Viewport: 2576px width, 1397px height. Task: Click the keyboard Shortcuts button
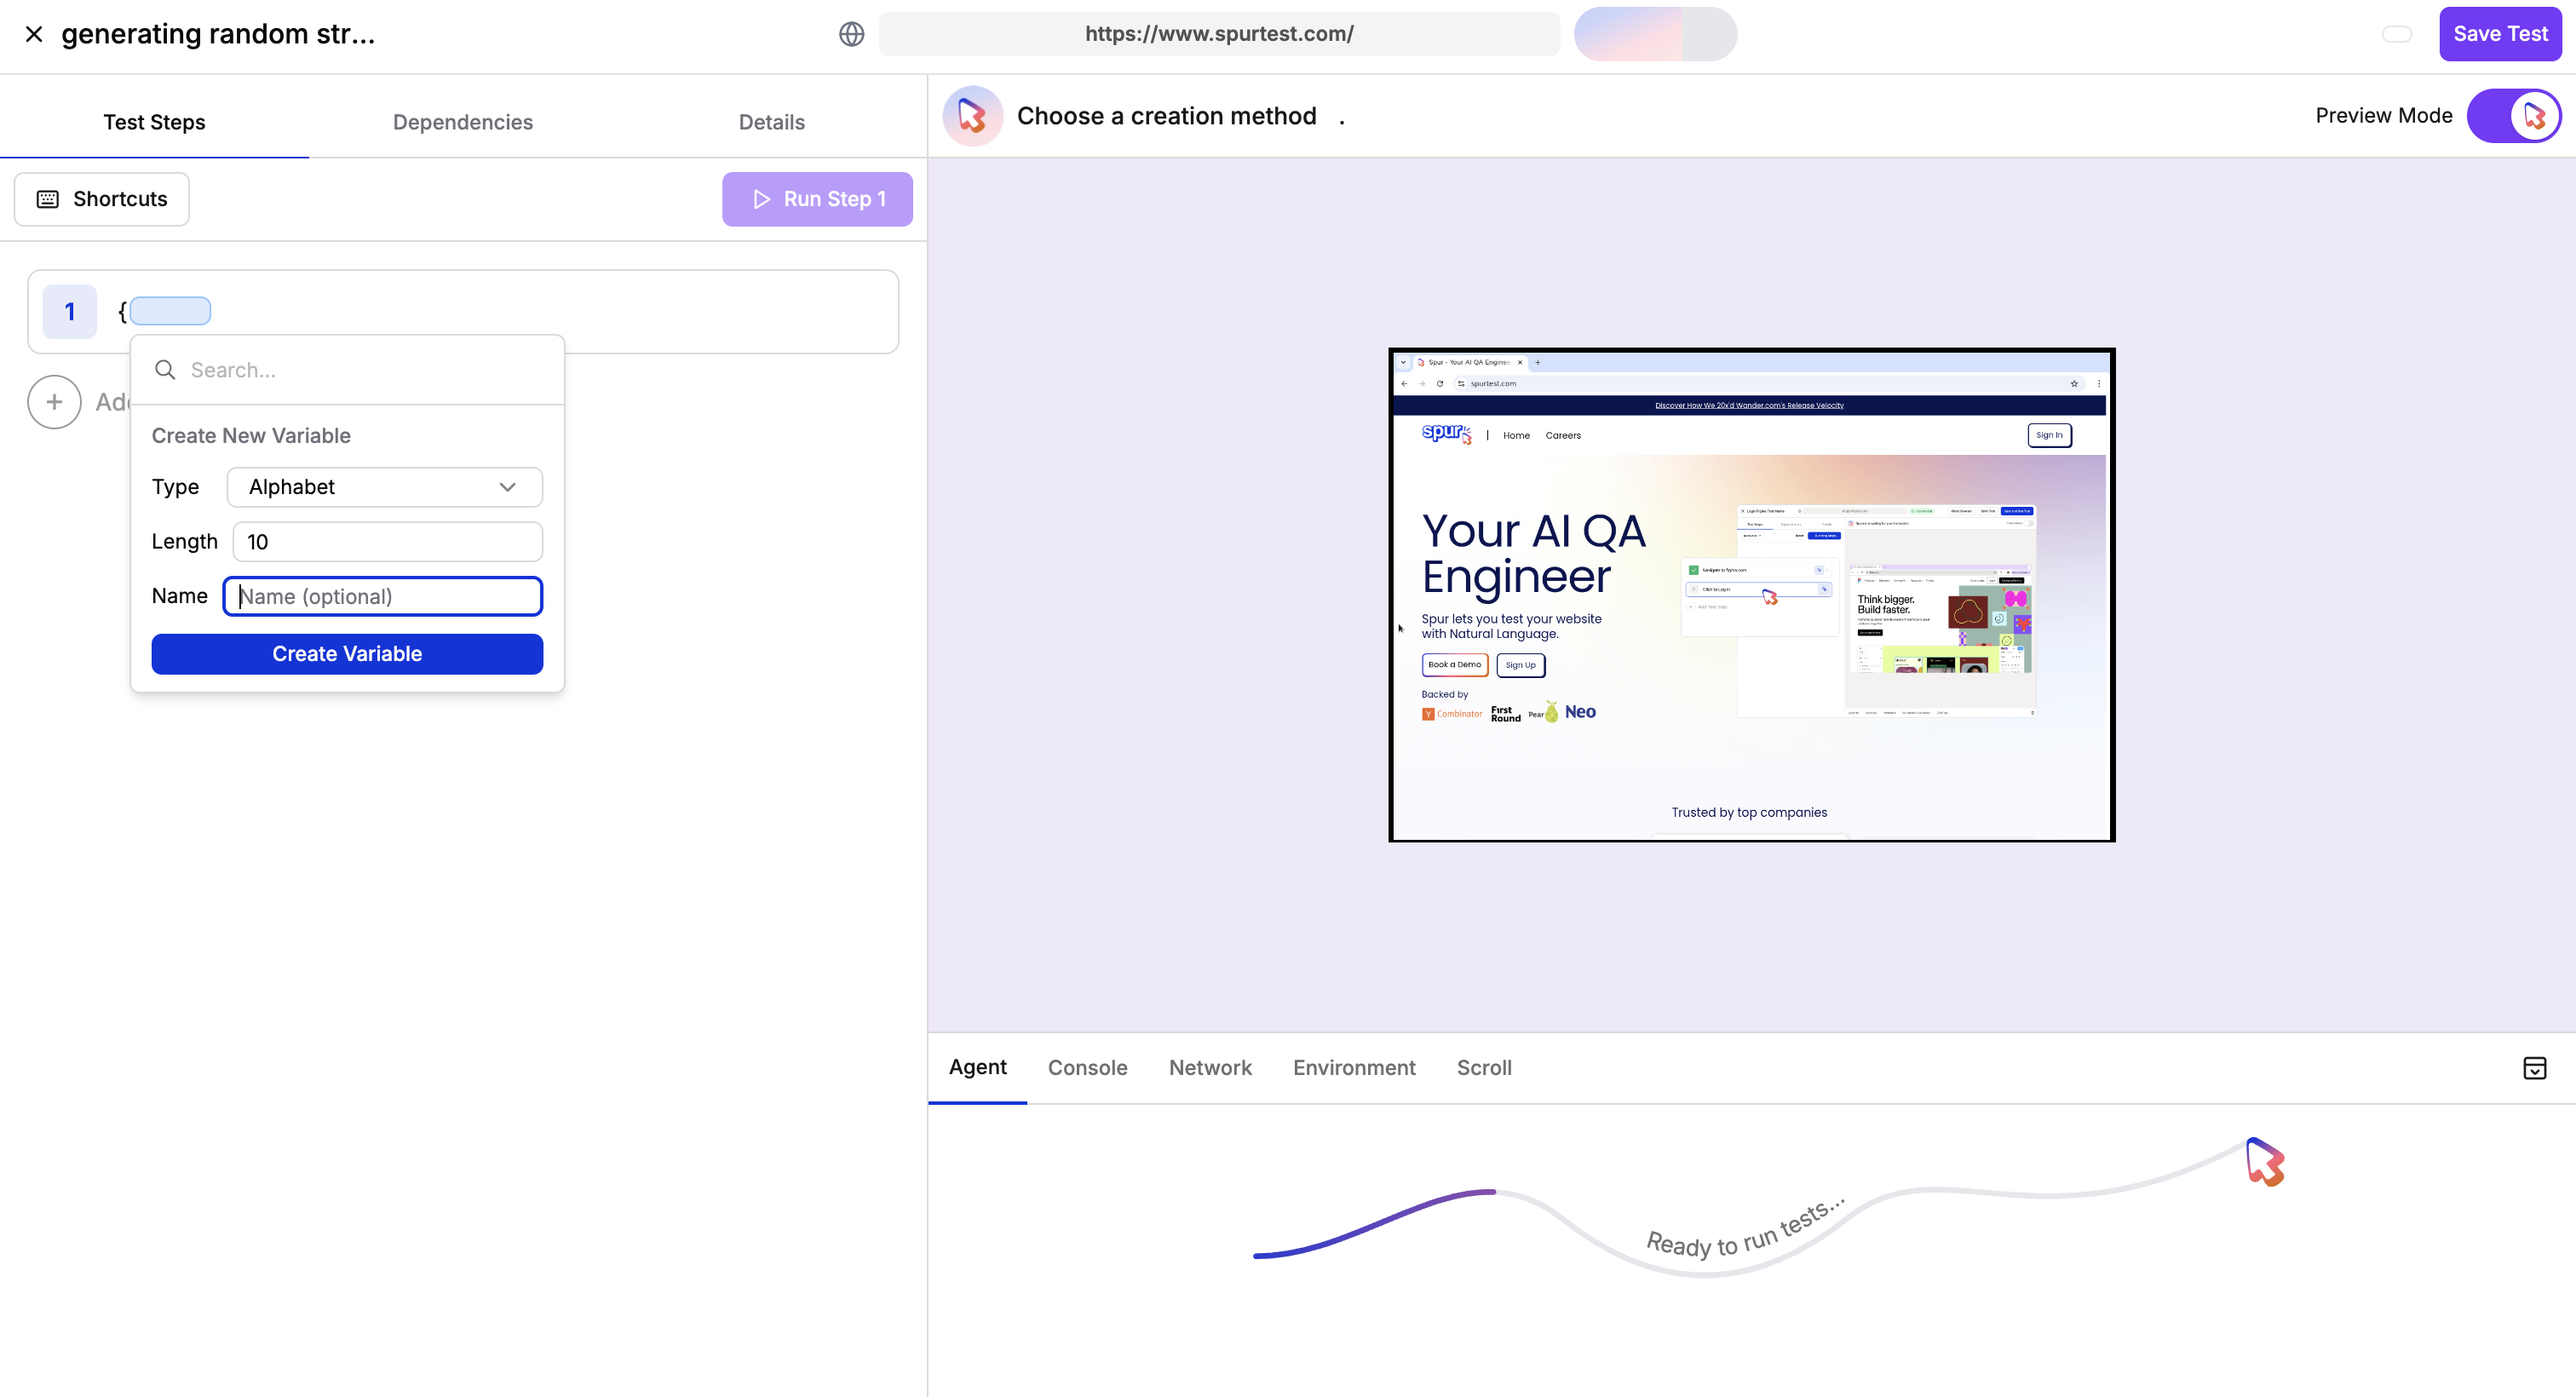pos(102,199)
